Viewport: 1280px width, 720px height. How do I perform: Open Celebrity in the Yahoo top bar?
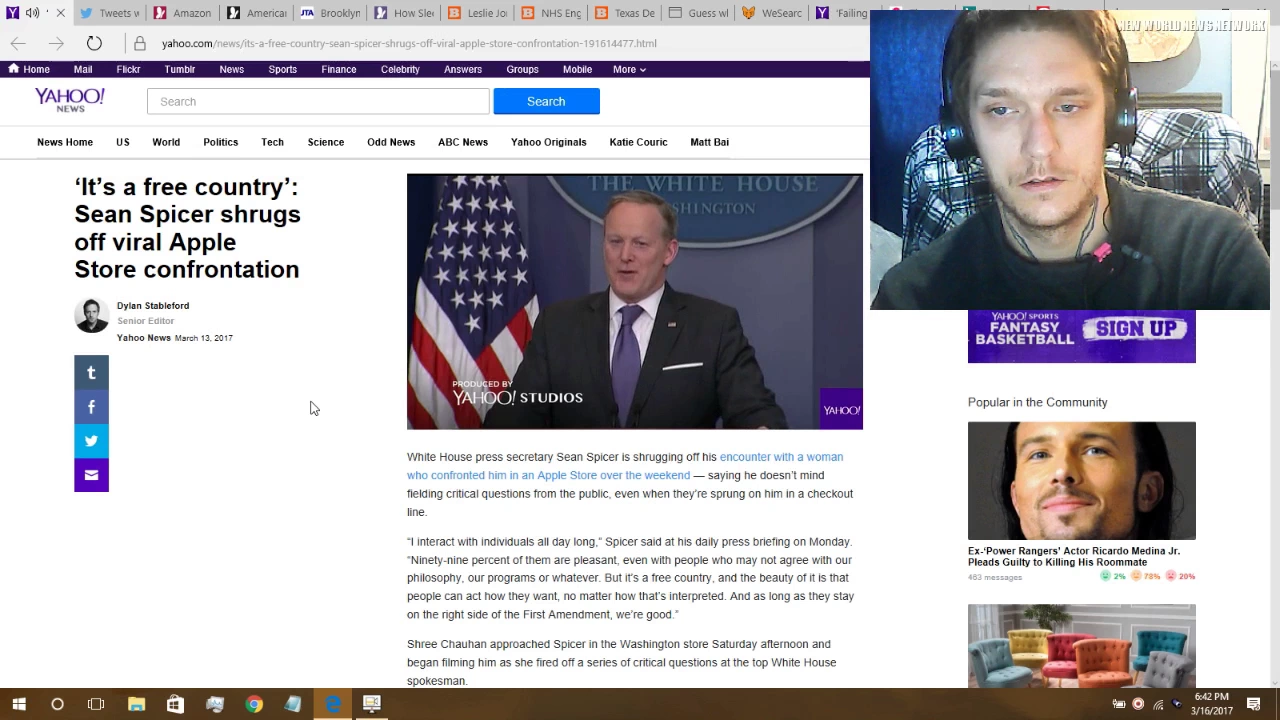pos(400,69)
